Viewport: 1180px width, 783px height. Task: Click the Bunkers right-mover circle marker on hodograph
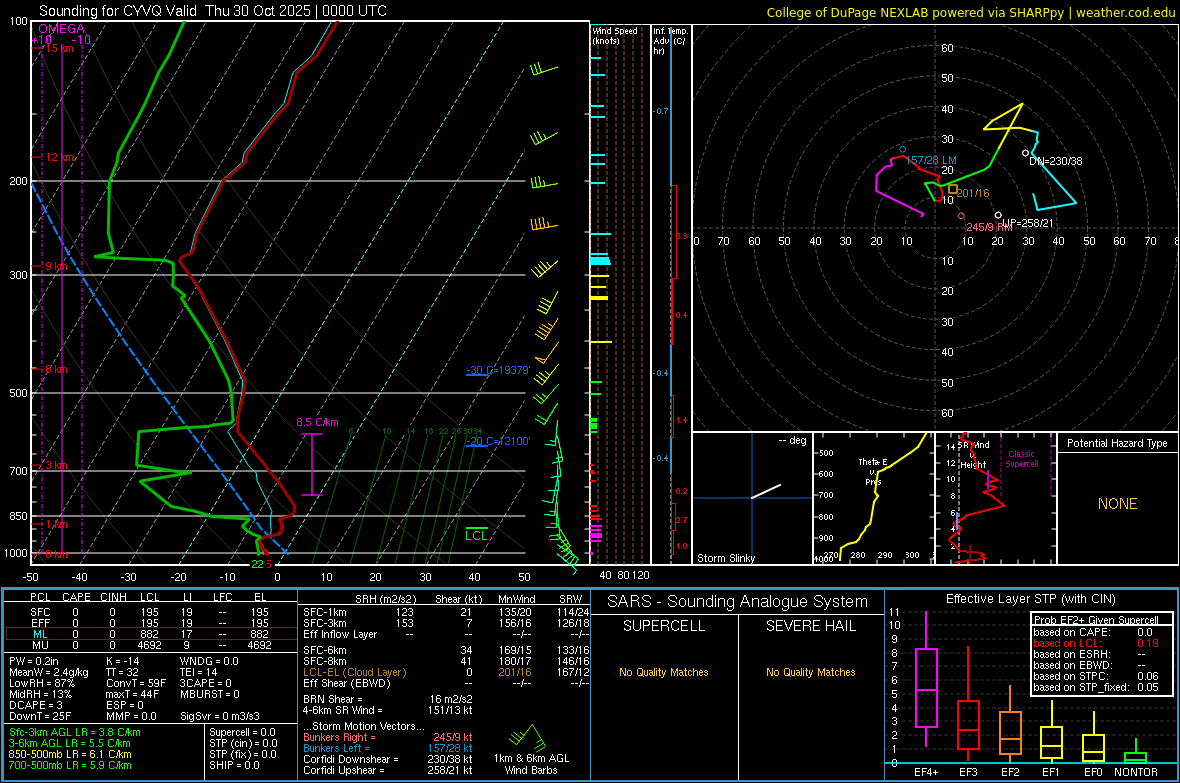(x=961, y=216)
